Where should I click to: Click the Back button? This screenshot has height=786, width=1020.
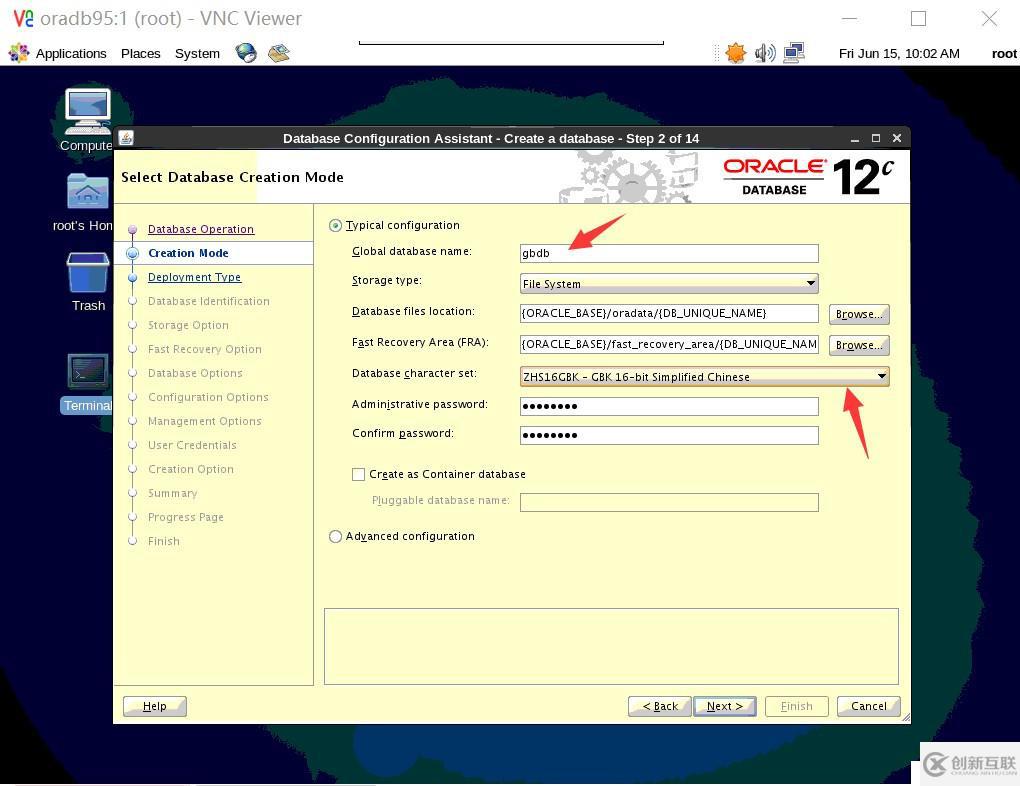point(660,707)
